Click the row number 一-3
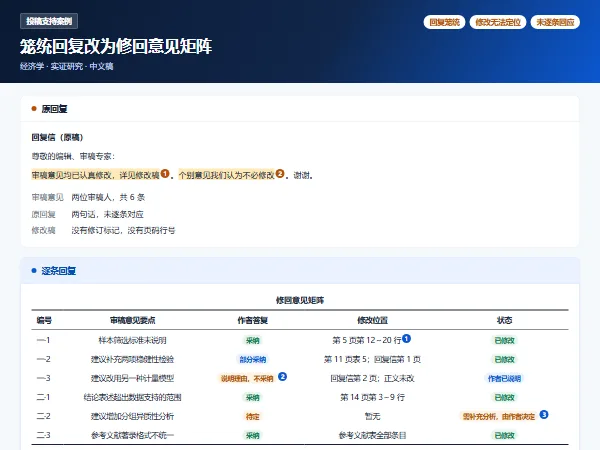The height and width of the screenshot is (450, 600). (x=43, y=378)
